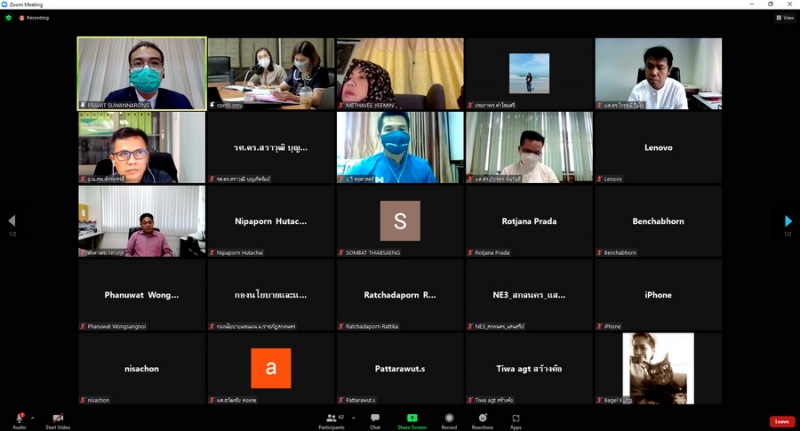Select the SOMBAT THAIBSAENG participant tile
The image size is (800, 431).
coord(400,221)
